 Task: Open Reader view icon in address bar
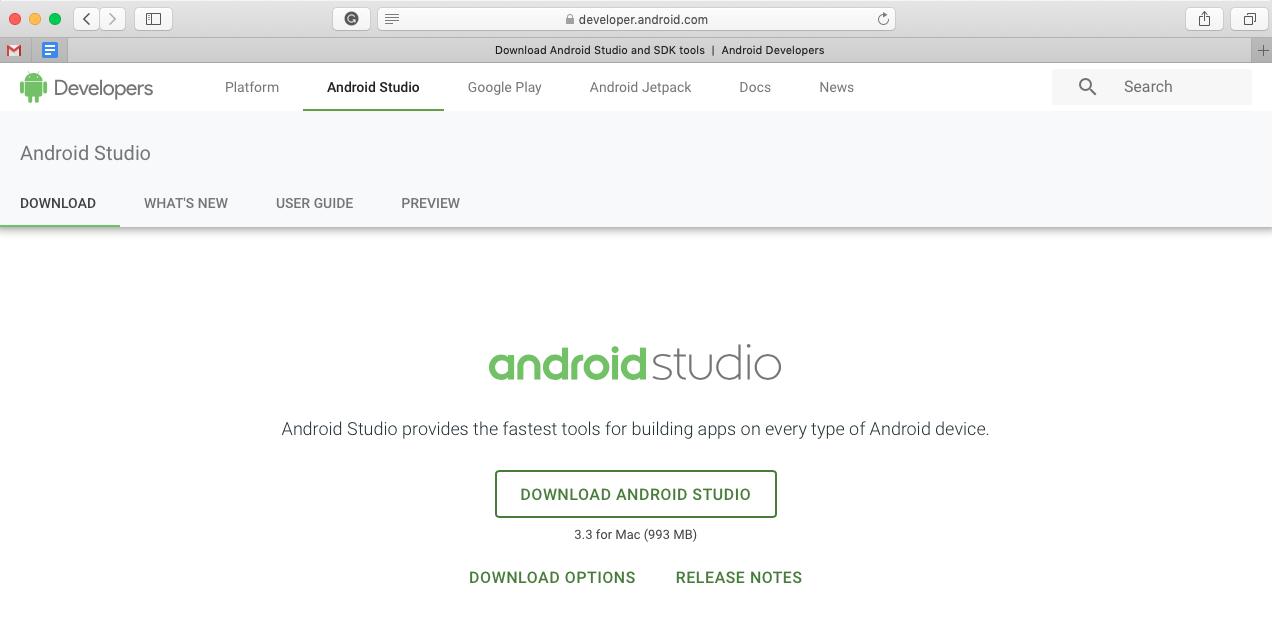(x=392, y=19)
